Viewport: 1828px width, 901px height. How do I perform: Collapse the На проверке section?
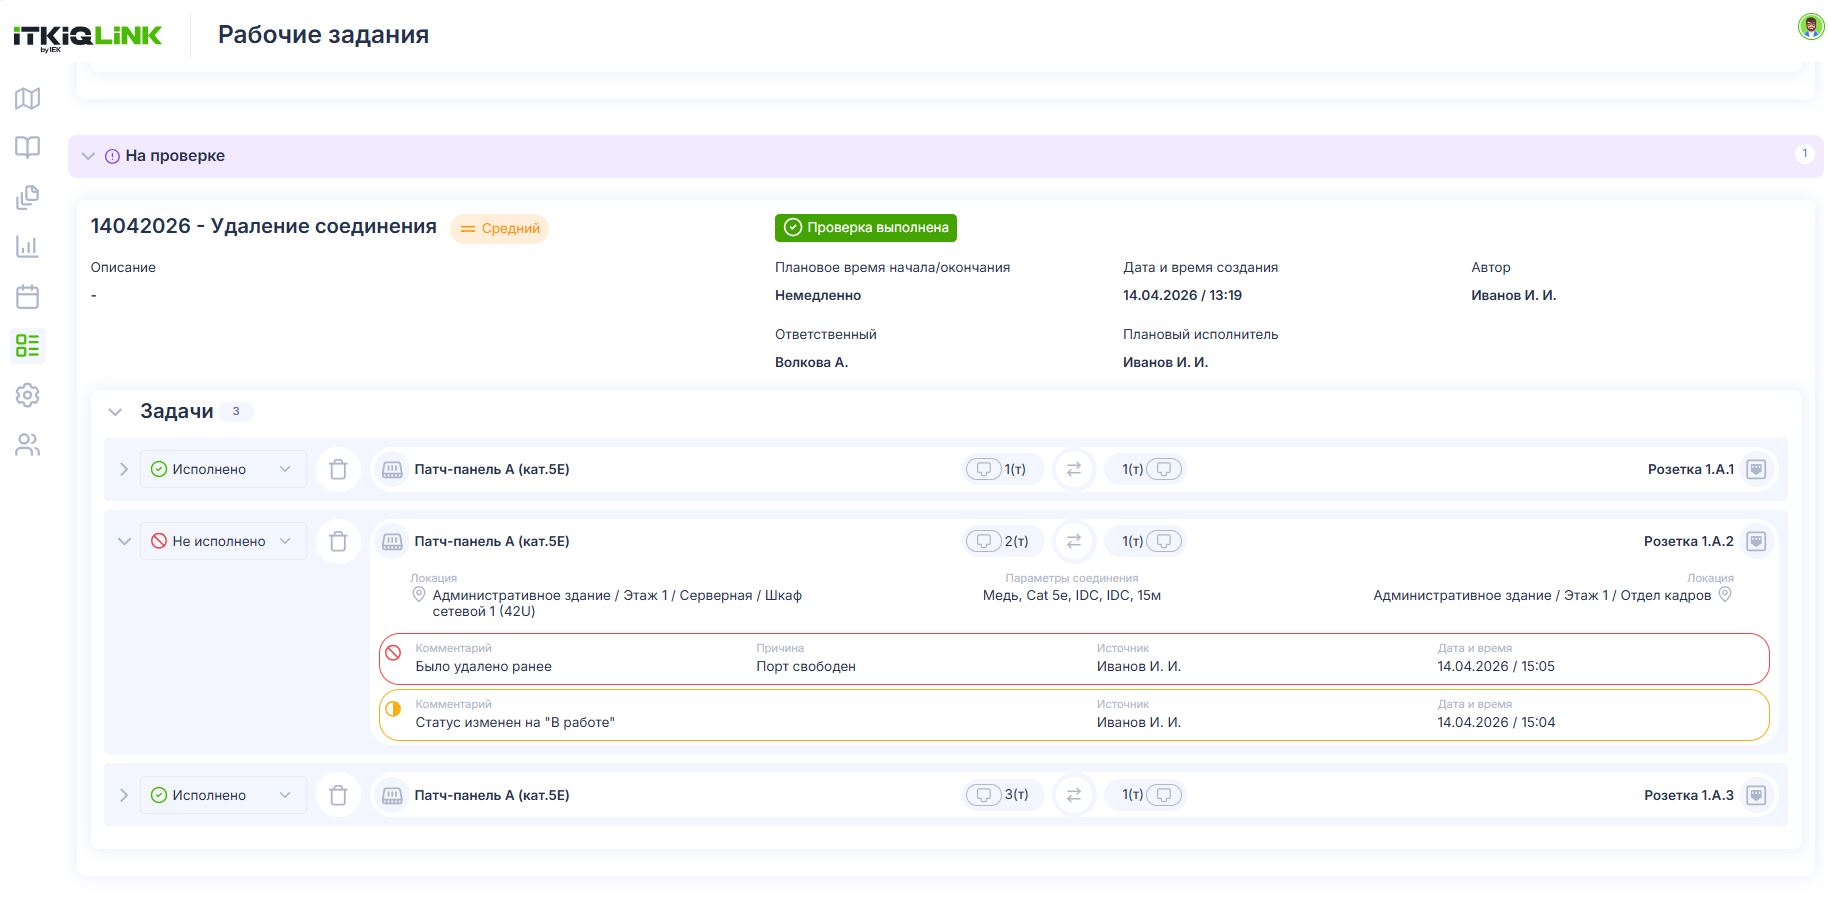click(88, 156)
